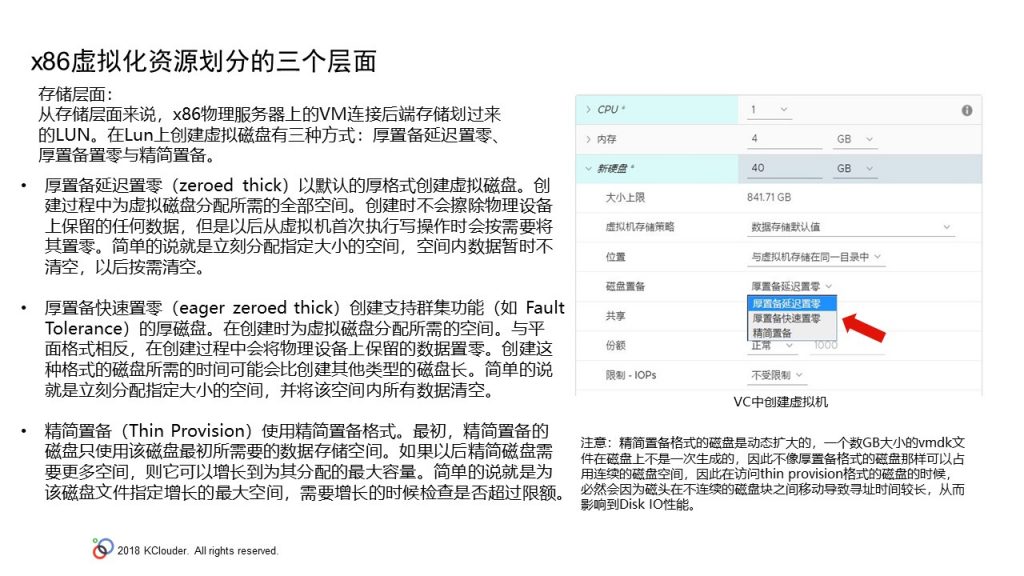Open the 虚拟机存储策略 dropdown showing 数据存储默认值

point(850,227)
